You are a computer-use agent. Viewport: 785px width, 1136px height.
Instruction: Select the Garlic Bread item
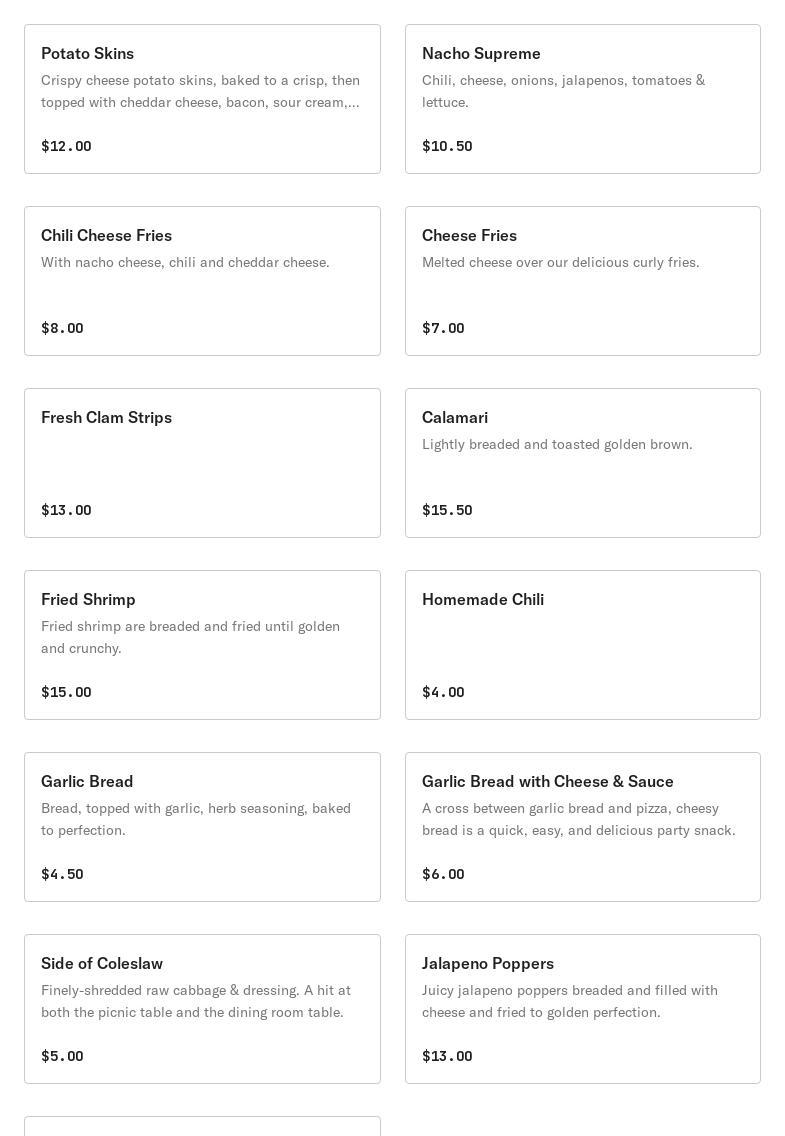tap(202, 827)
